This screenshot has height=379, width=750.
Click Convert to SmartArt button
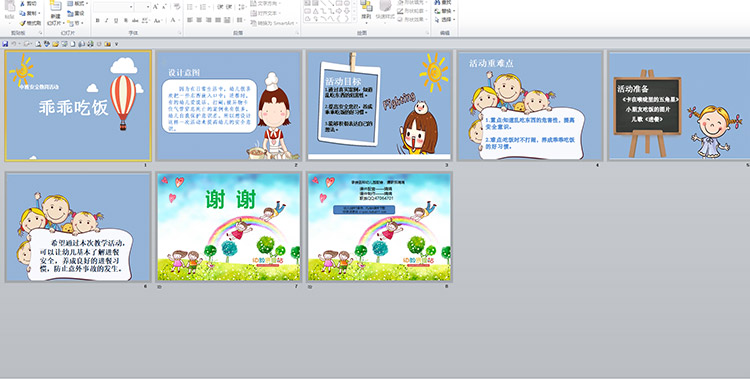point(274,23)
